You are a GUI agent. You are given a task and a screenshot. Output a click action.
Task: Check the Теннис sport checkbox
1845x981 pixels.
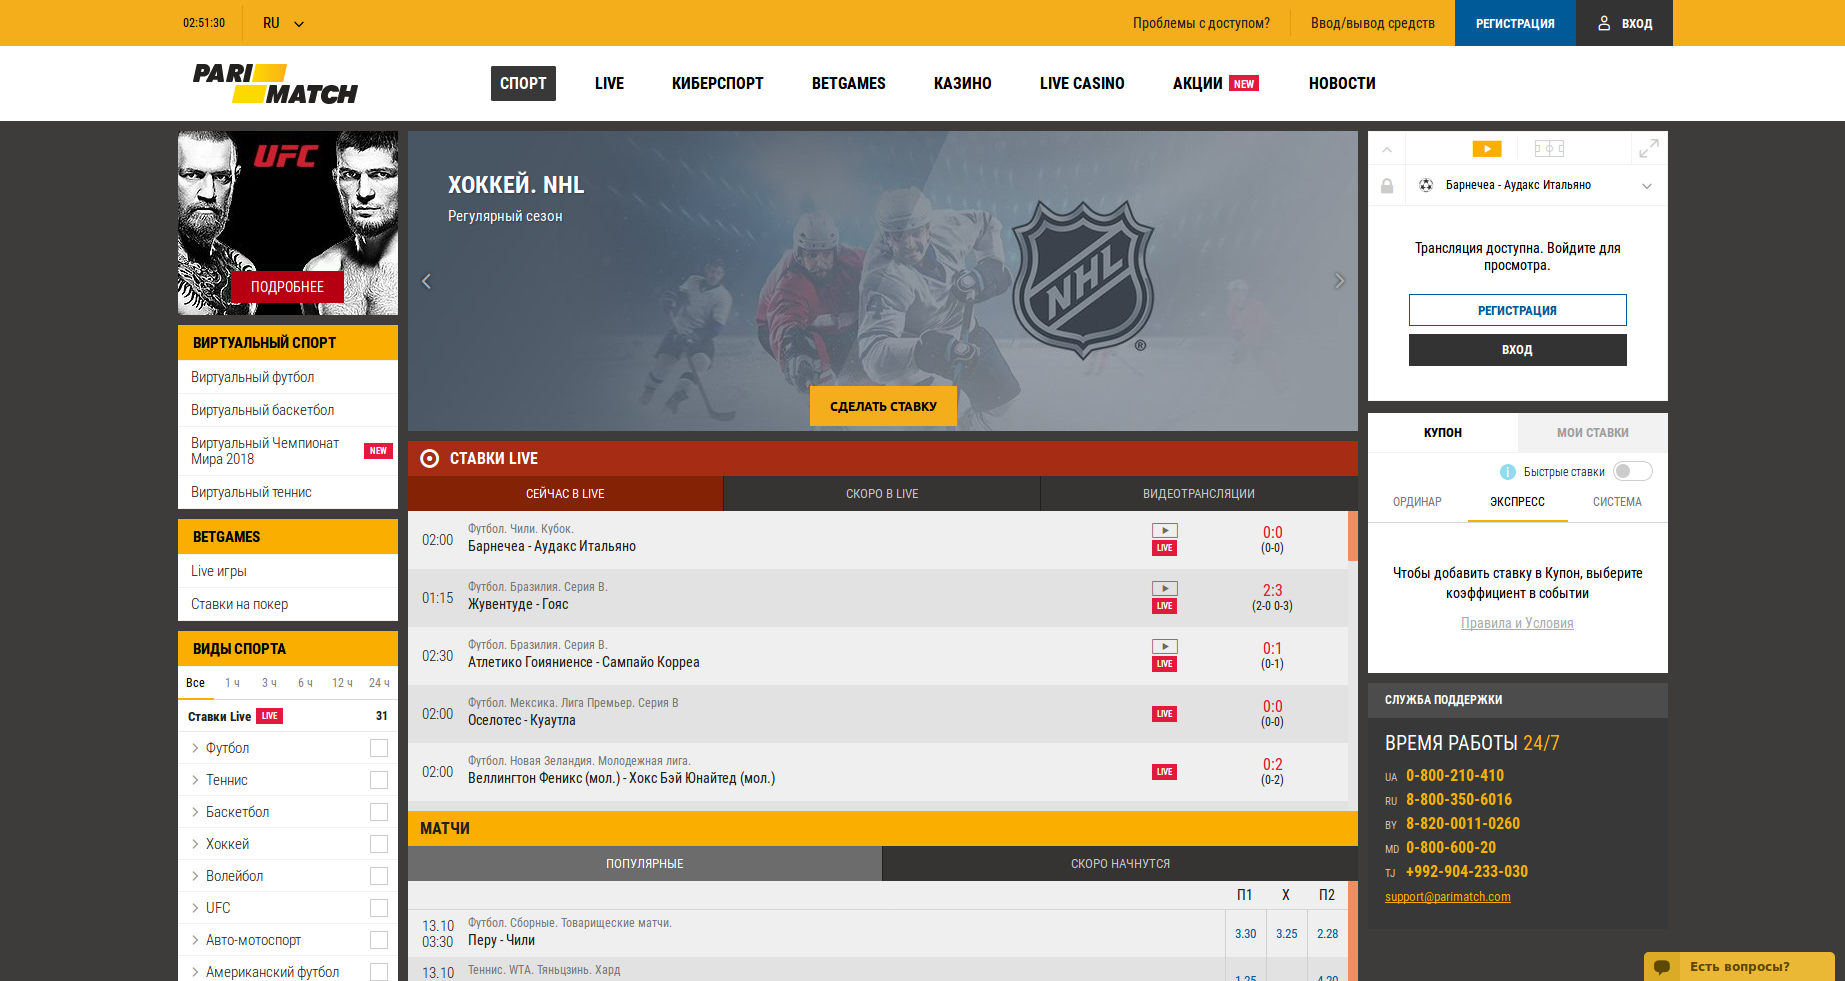pyautogui.click(x=379, y=780)
